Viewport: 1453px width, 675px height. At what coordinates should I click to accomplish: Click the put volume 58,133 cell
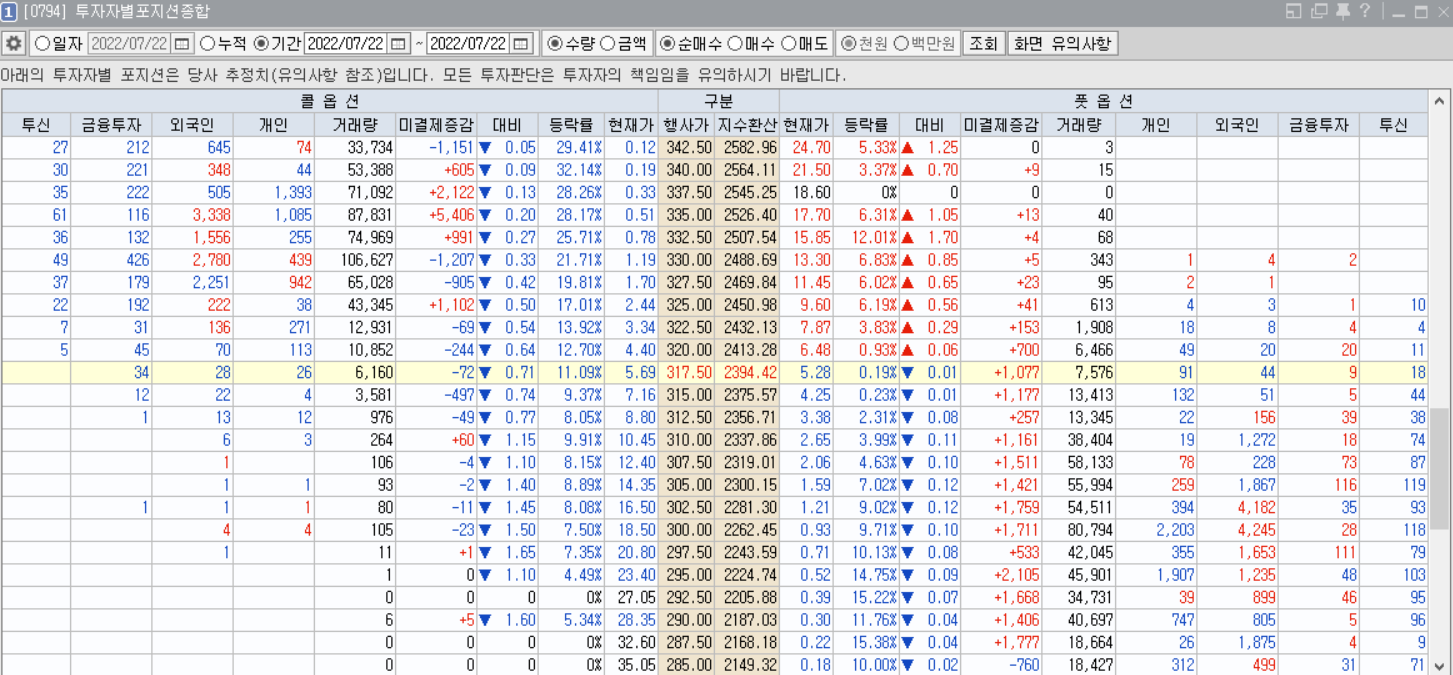click(1079, 462)
